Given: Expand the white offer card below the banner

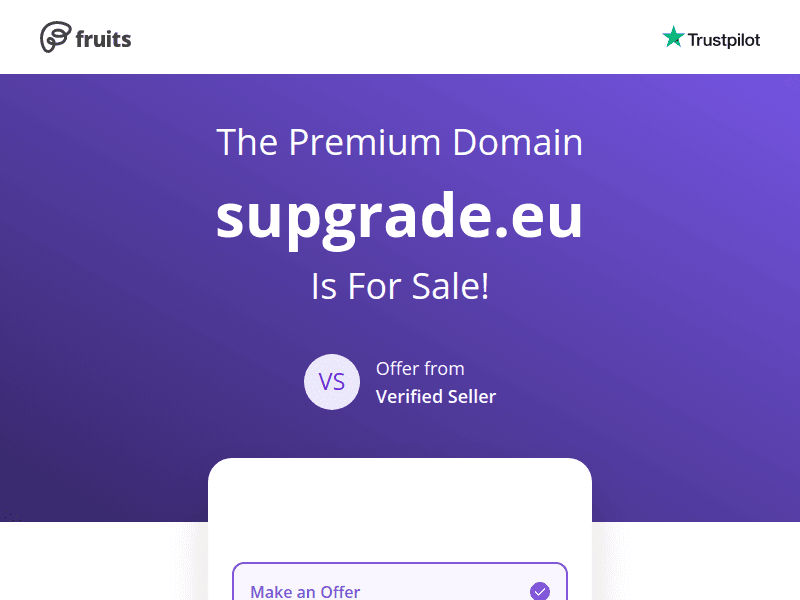Looking at the screenshot, I should 400,520.
